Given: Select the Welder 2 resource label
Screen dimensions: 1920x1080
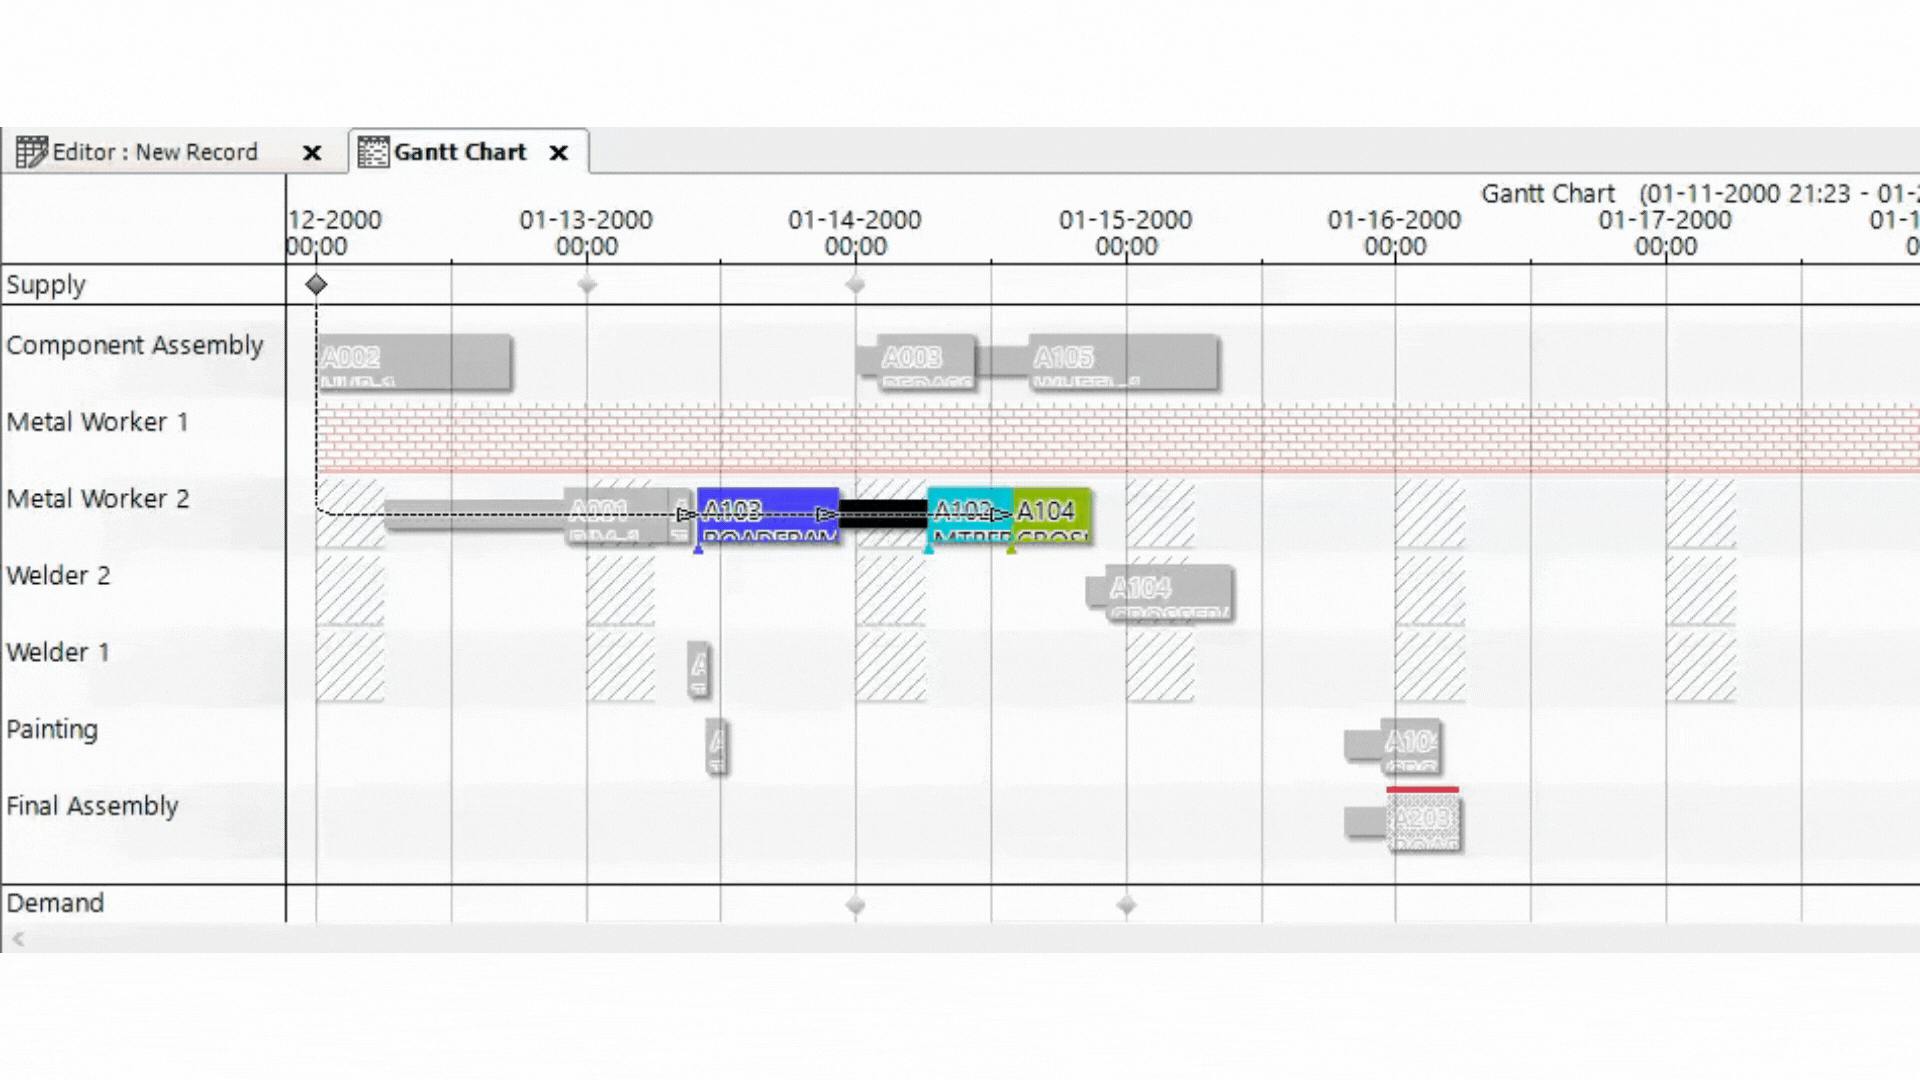Looking at the screenshot, I should (x=58, y=576).
